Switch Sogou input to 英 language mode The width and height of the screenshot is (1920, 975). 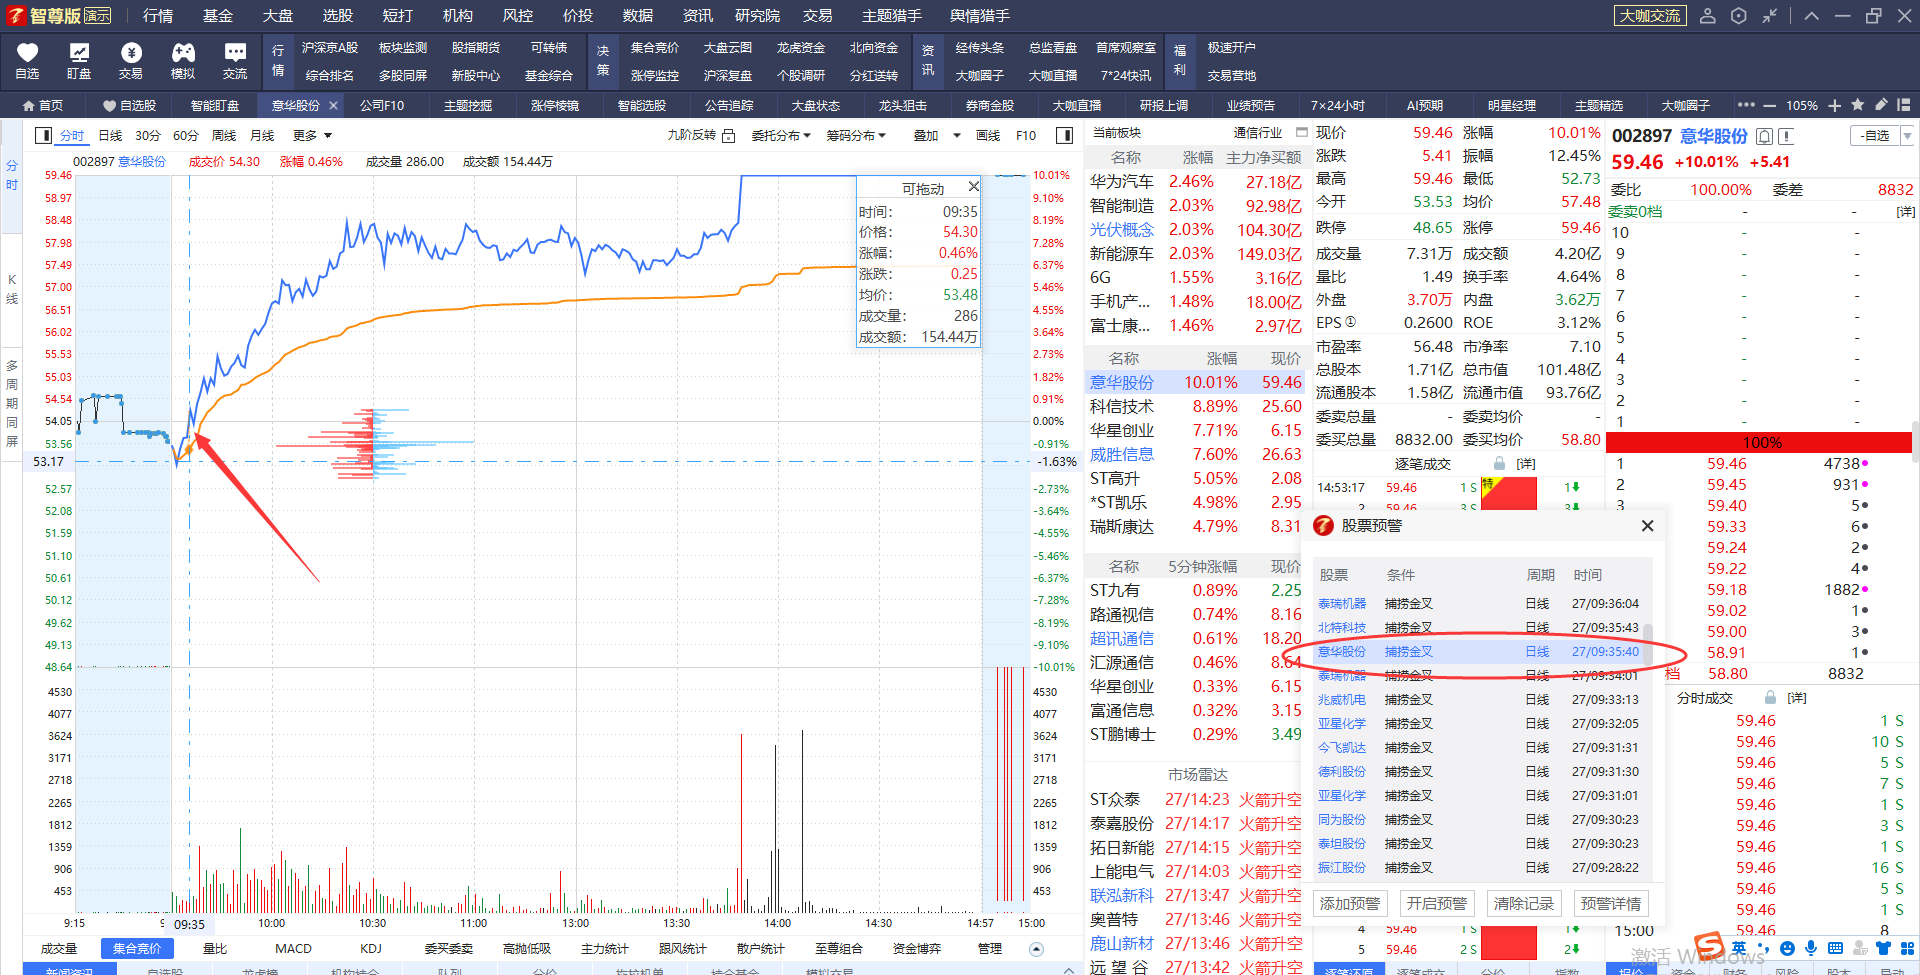tap(1740, 948)
